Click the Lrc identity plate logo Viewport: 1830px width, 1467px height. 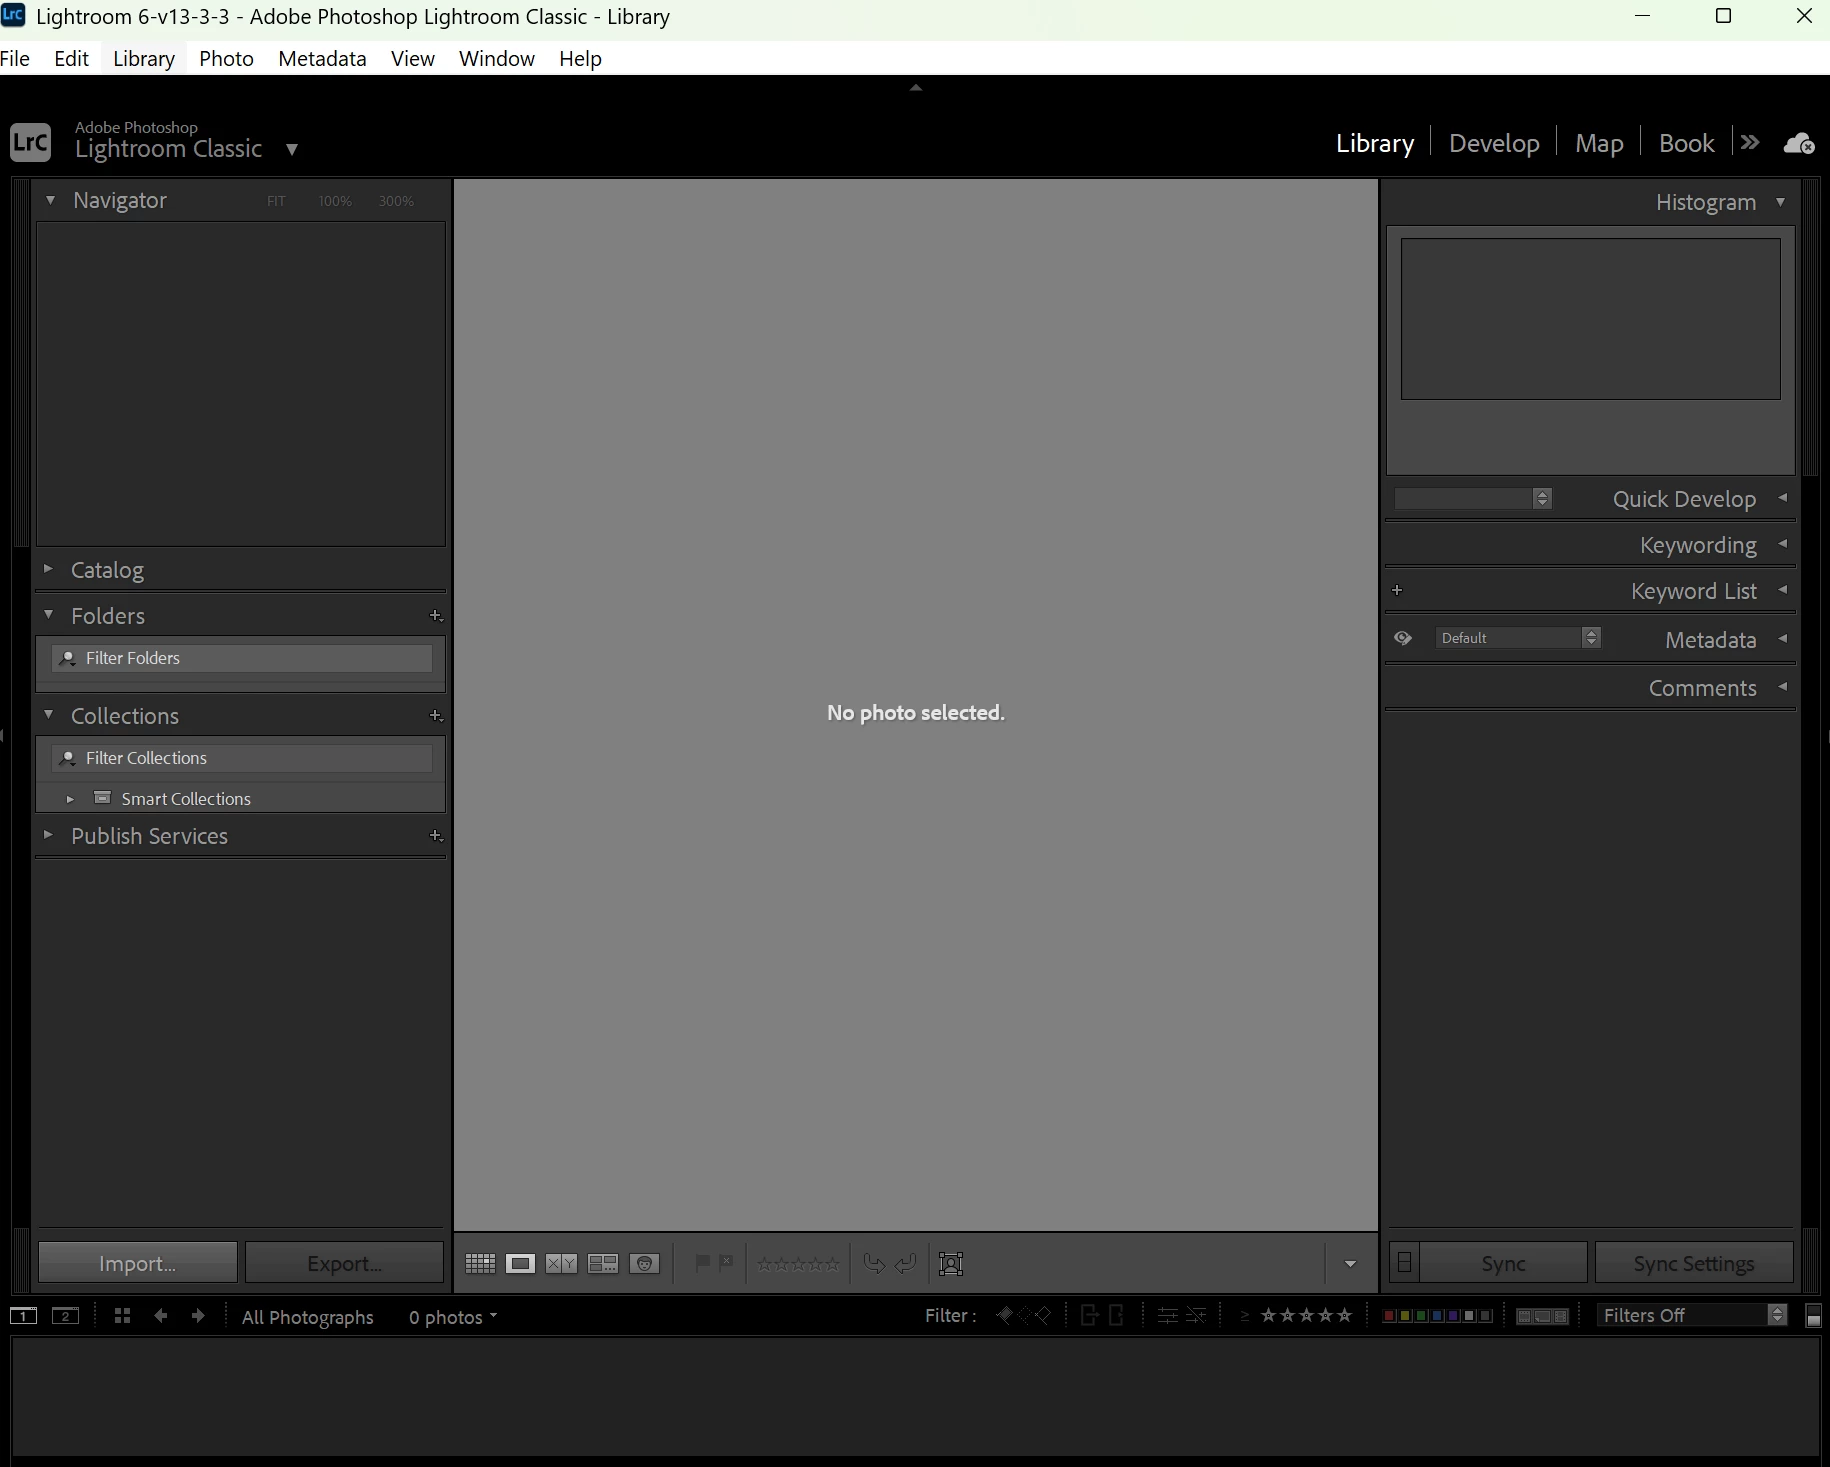pos(30,141)
